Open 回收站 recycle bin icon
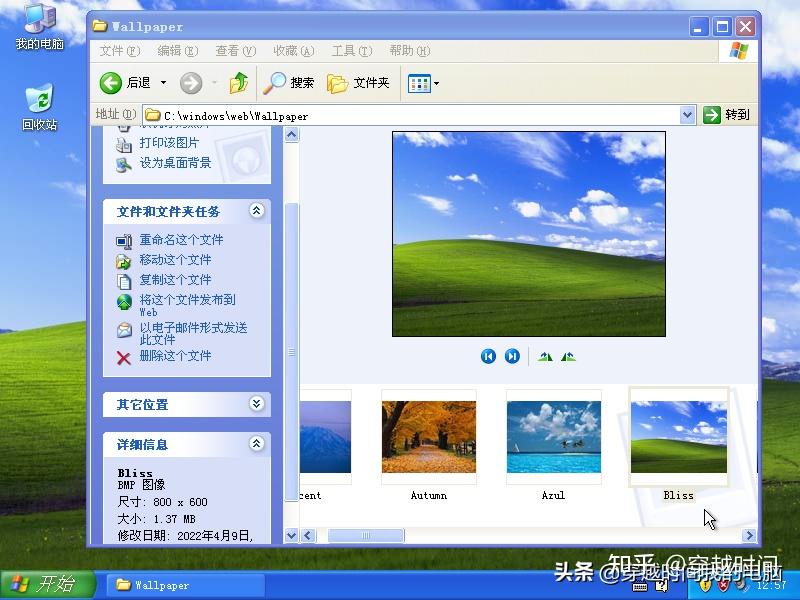Image resolution: width=800 pixels, height=600 pixels. (x=39, y=108)
